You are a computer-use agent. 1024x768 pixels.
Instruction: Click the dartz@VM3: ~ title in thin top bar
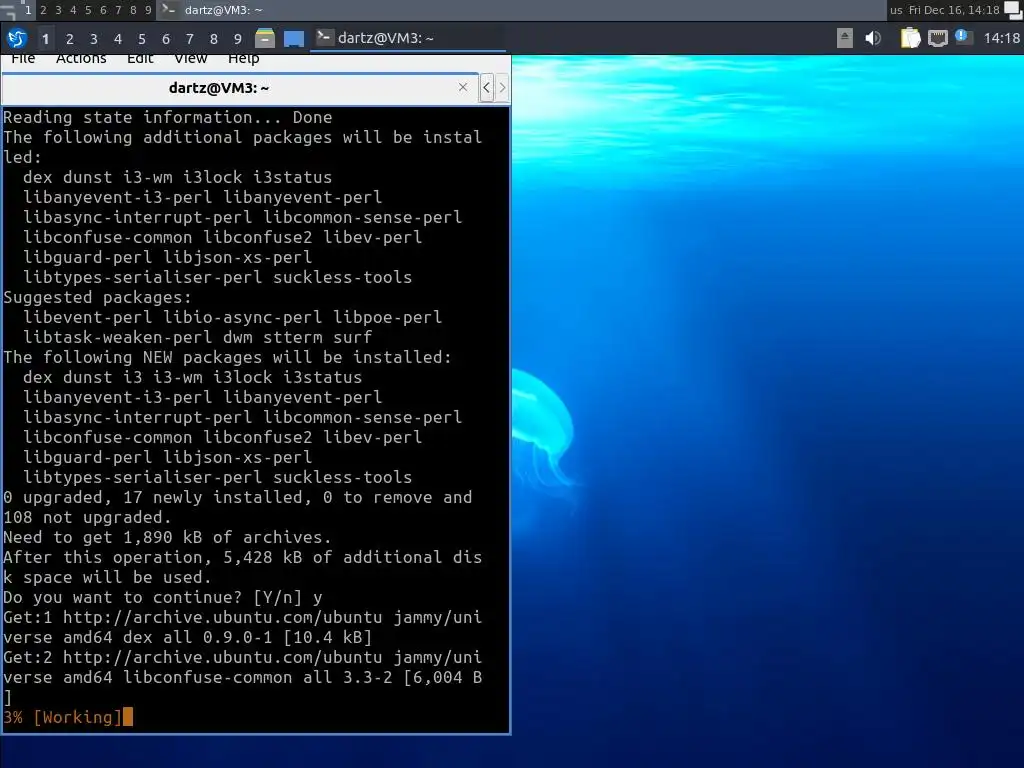[223, 10]
